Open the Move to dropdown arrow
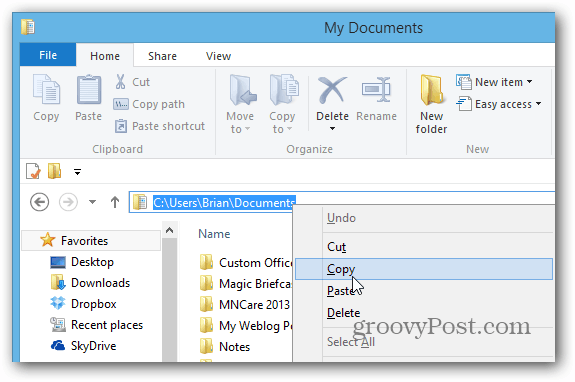The image size is (575, 382). (248, 129)
